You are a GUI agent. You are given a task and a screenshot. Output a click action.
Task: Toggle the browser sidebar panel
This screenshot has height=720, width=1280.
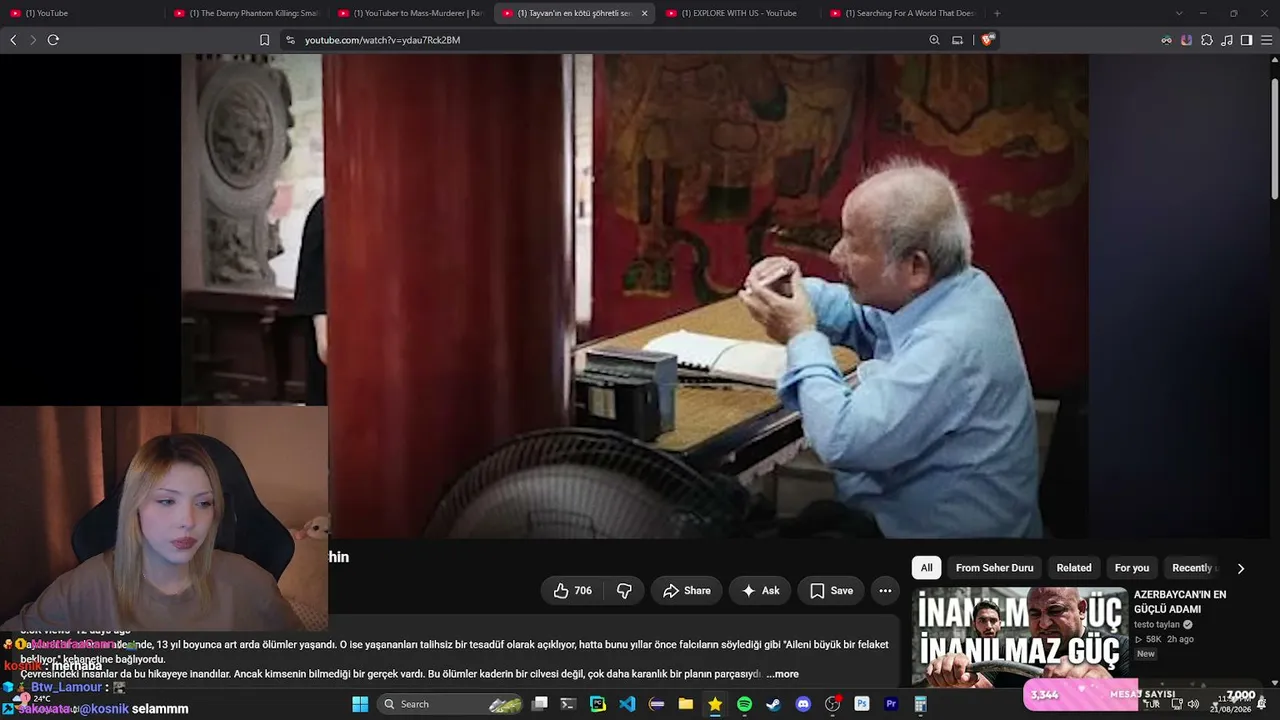coord(1246,40)
